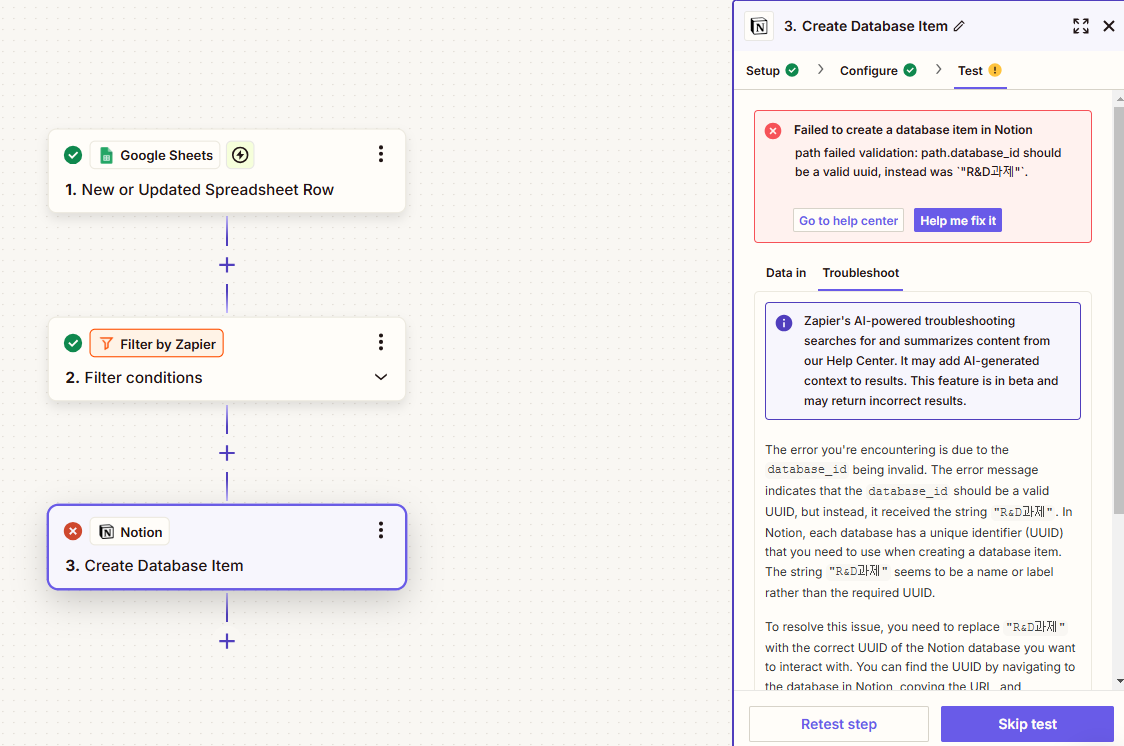Open the Notion step three-dot menu

point(381,530)
